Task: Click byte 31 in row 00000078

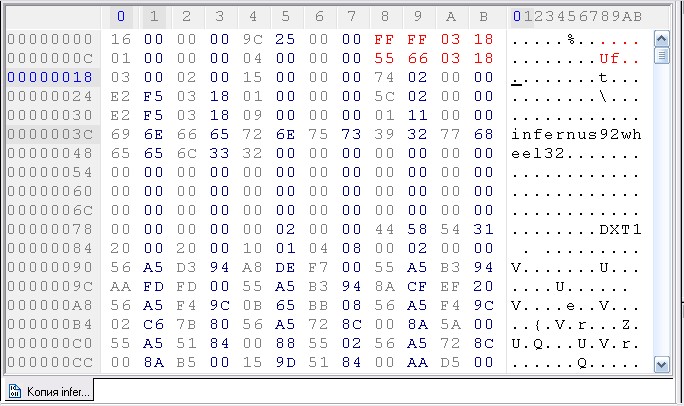Action: pos(484,229)
